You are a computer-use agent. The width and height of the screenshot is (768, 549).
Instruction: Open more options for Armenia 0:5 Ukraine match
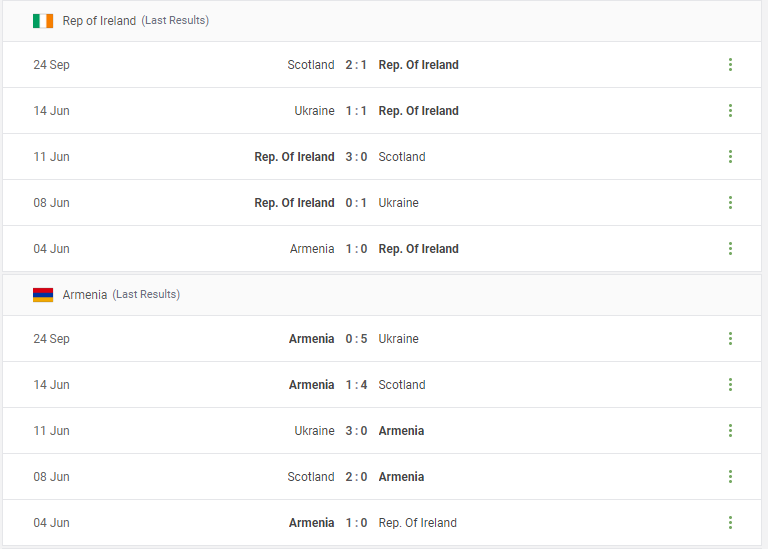(x=730, y=339)
